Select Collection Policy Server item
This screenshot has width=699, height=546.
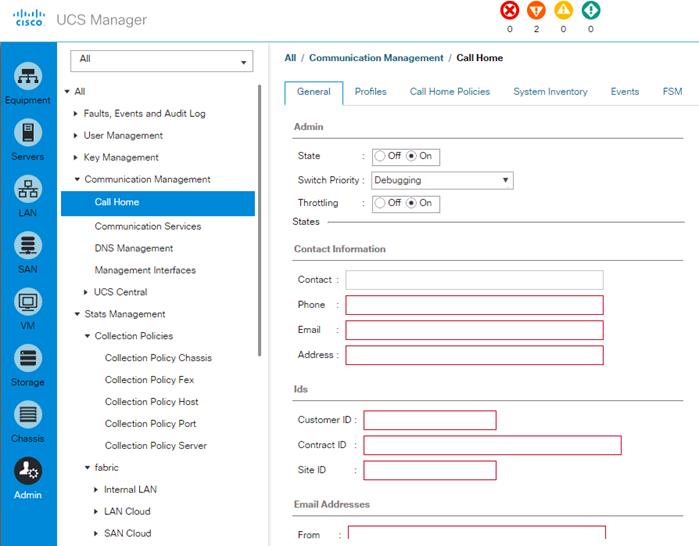pyautogui.click(x=156, y=445)
